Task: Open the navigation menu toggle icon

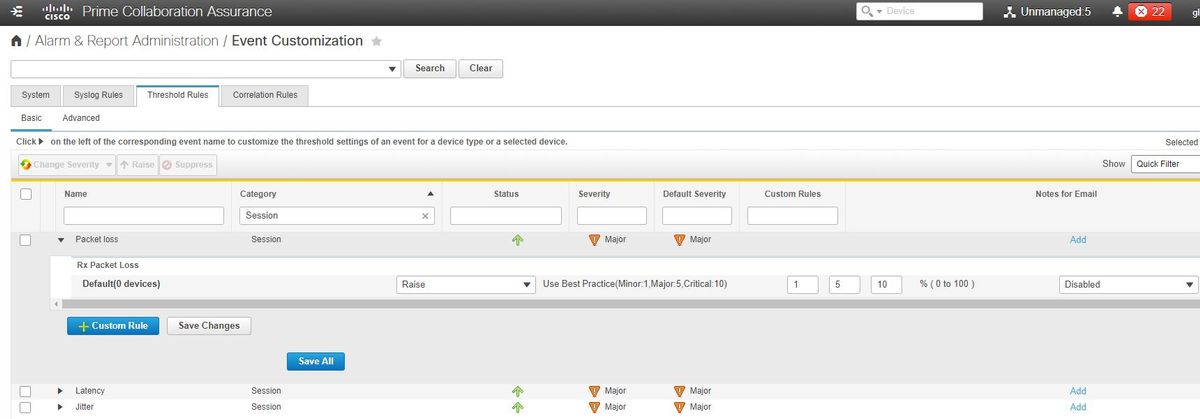Action: (x=17, y=12)
